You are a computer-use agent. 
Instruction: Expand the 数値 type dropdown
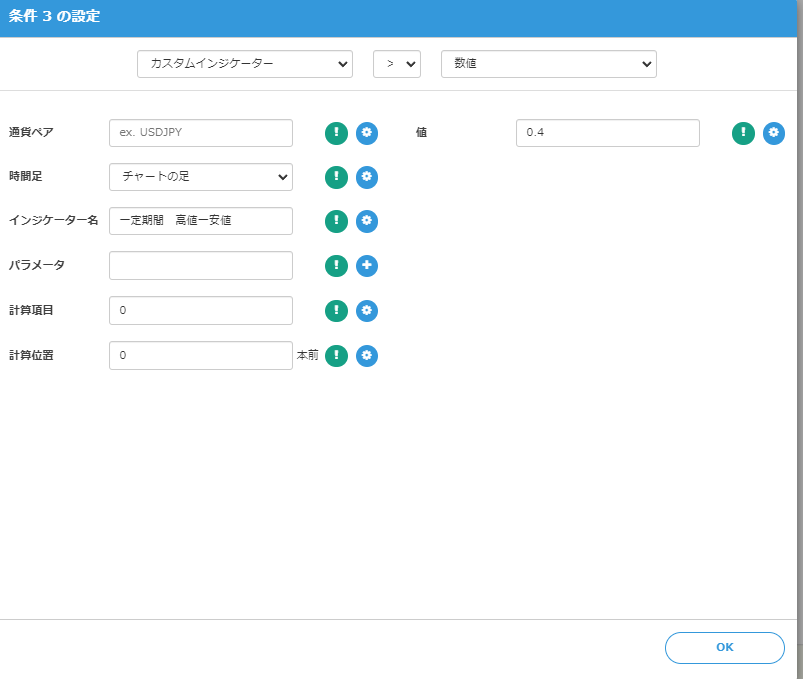[548, 64]
